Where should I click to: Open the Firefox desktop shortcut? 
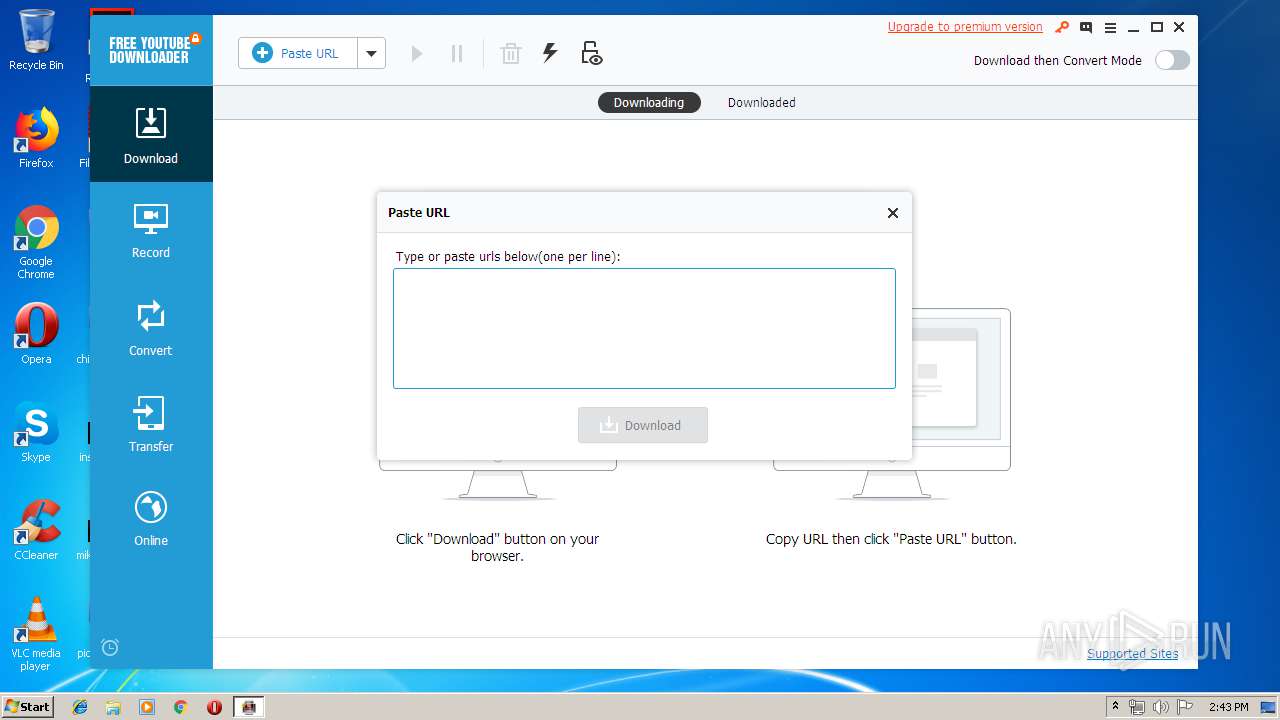(x=36, y=137)
